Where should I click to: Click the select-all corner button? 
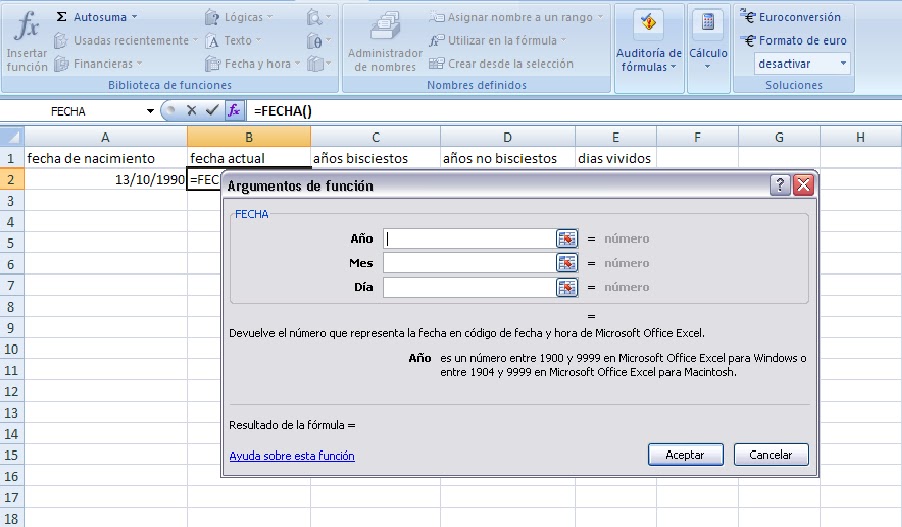tap(12, 137)
